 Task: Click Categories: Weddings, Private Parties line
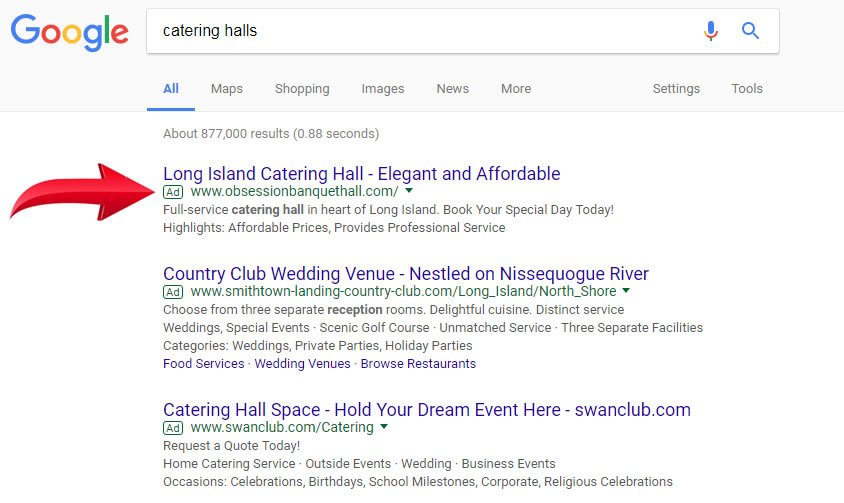click(x=318, y=346)
